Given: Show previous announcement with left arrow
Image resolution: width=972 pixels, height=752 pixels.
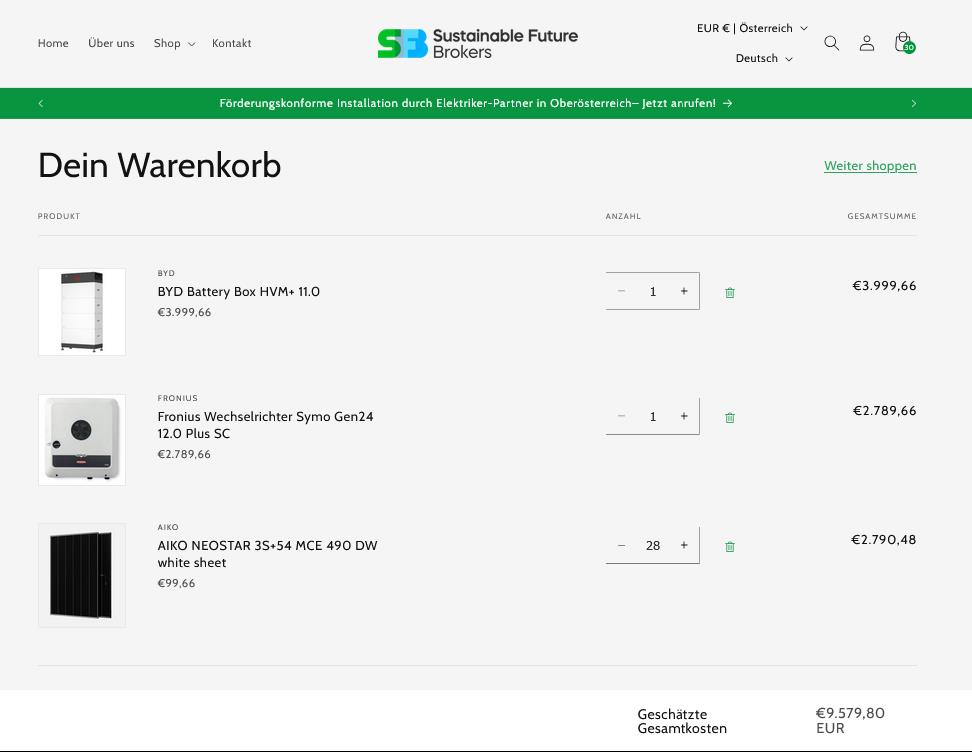Looking at the screenshot, I should pyautogui.click(x=41, y=103).
